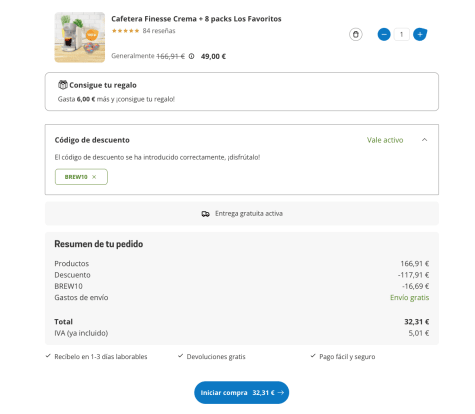
Task: Click the checkmark beside Pago fácil y seguro
Action: point(313,356)
